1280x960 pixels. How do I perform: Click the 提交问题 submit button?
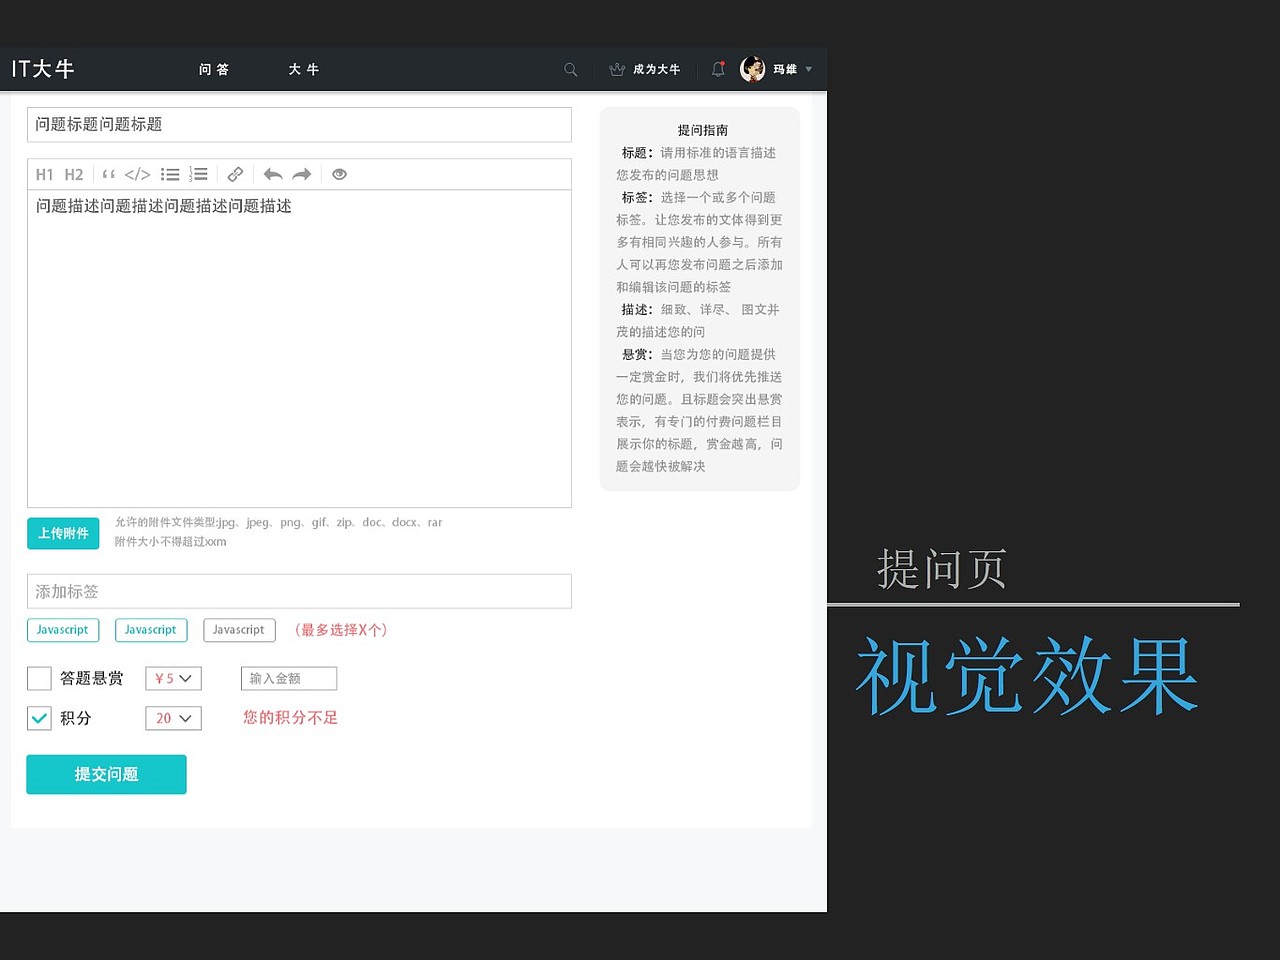click(106, 774)
